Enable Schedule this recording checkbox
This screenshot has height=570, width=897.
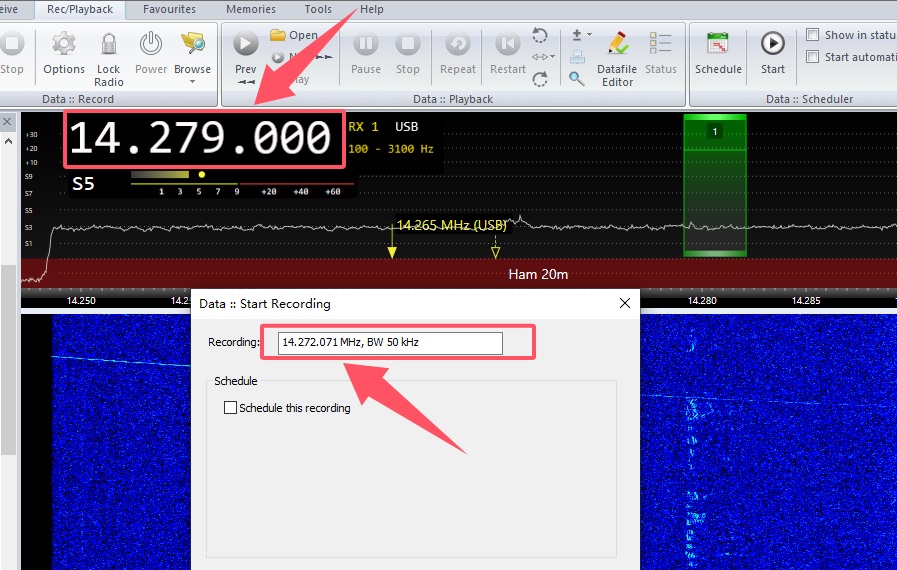(x=231, y=408)
